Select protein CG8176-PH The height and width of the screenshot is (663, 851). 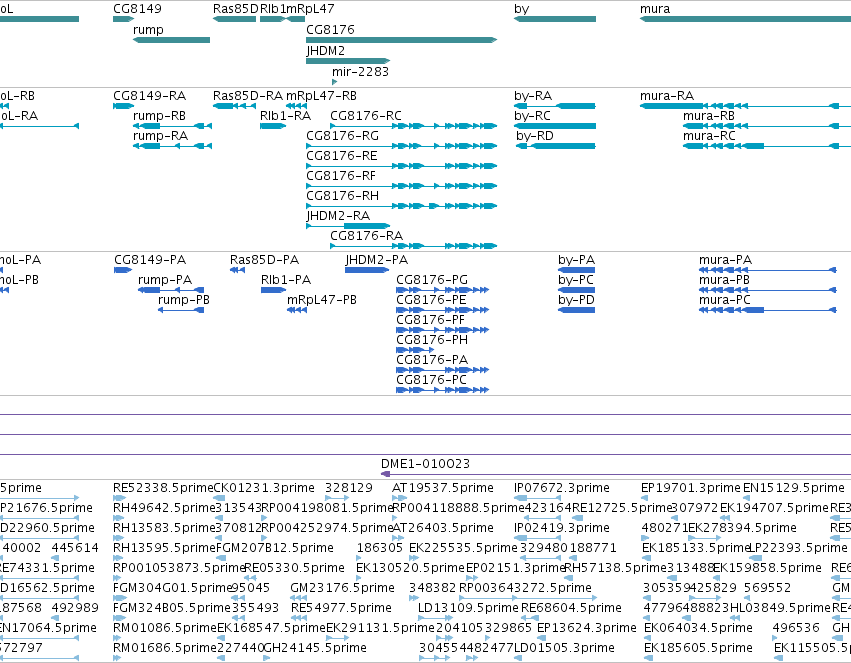[432, 340]
